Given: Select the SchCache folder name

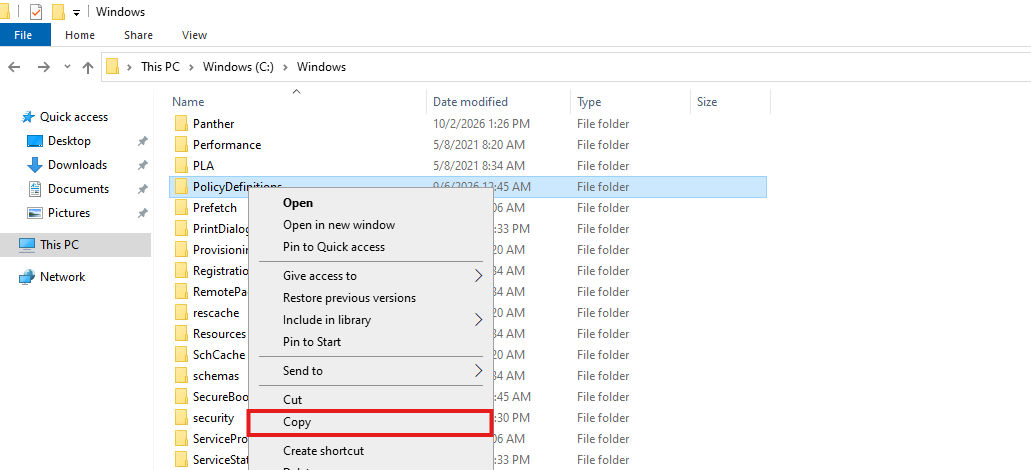Looking at the screenshot, I should click(x=219, y=355).
